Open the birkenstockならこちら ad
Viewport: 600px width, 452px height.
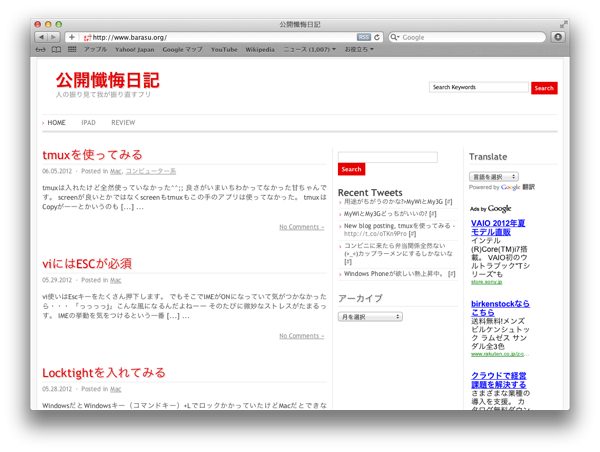pyautogui.click(x=500, y=308)
